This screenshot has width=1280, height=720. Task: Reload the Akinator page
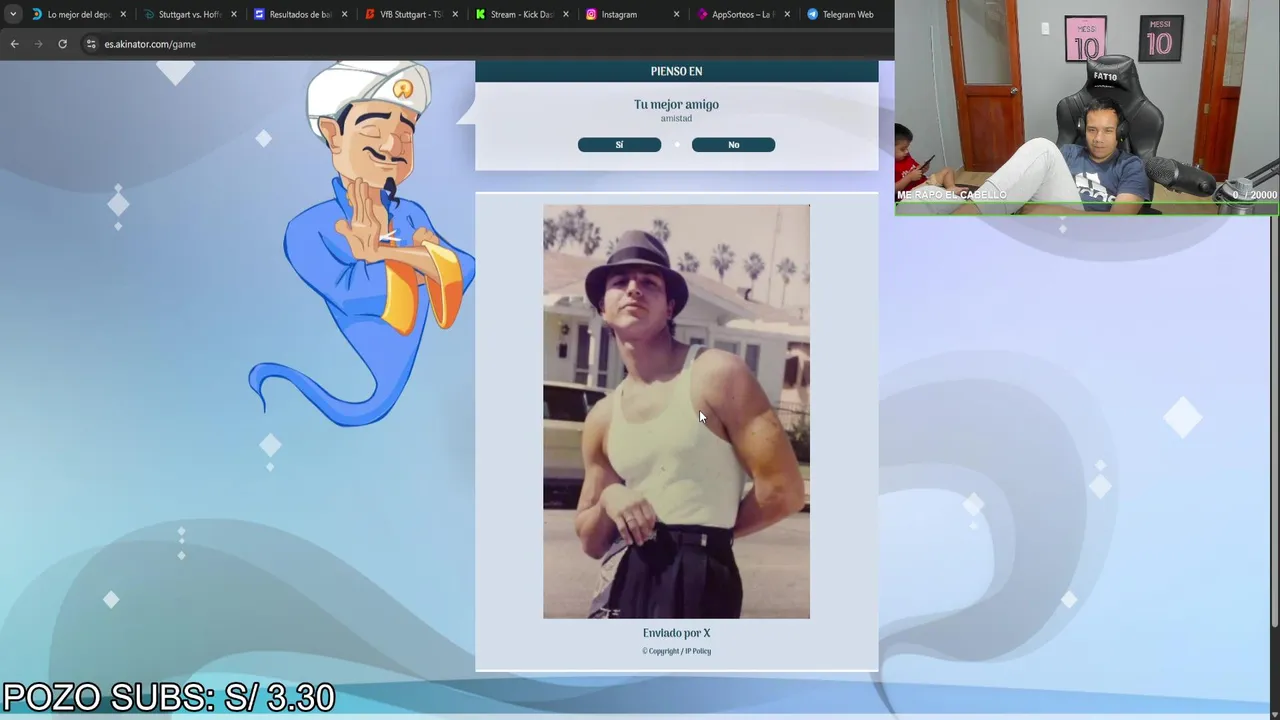62,44
